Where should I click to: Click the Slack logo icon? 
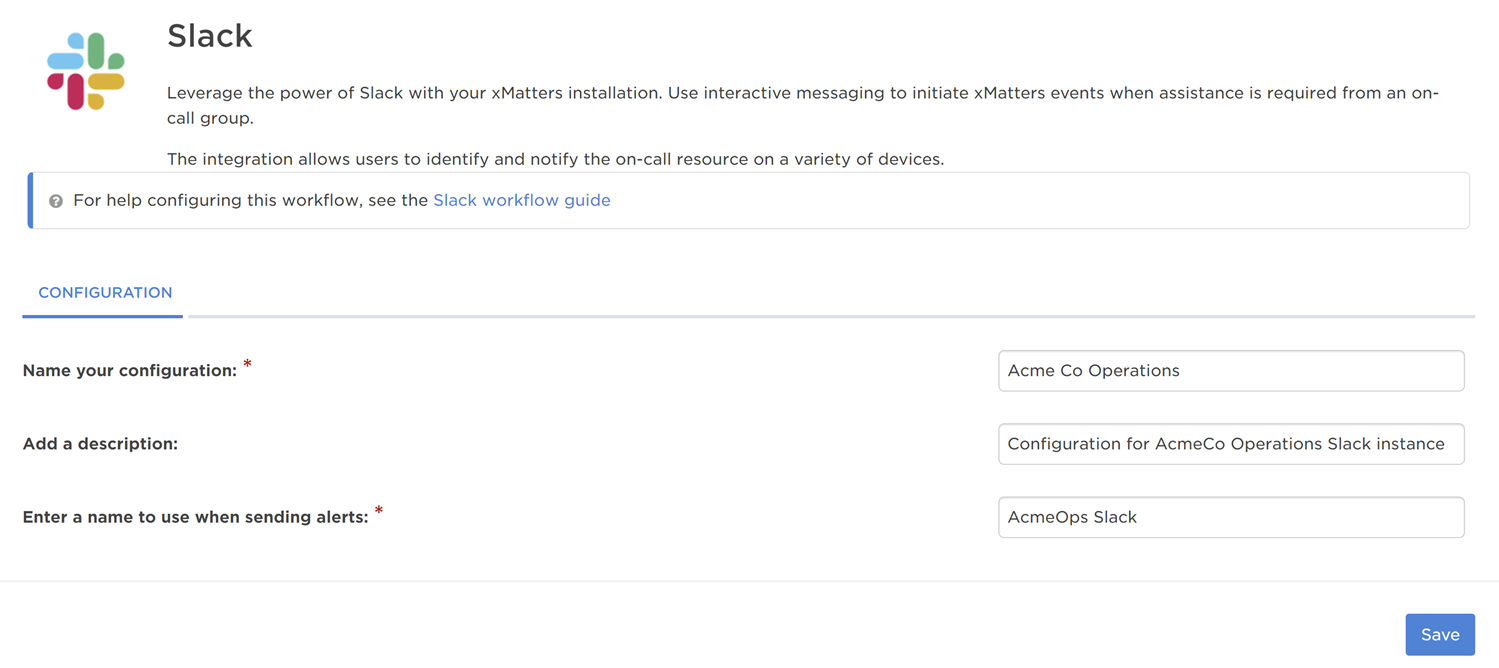point(86,71)
